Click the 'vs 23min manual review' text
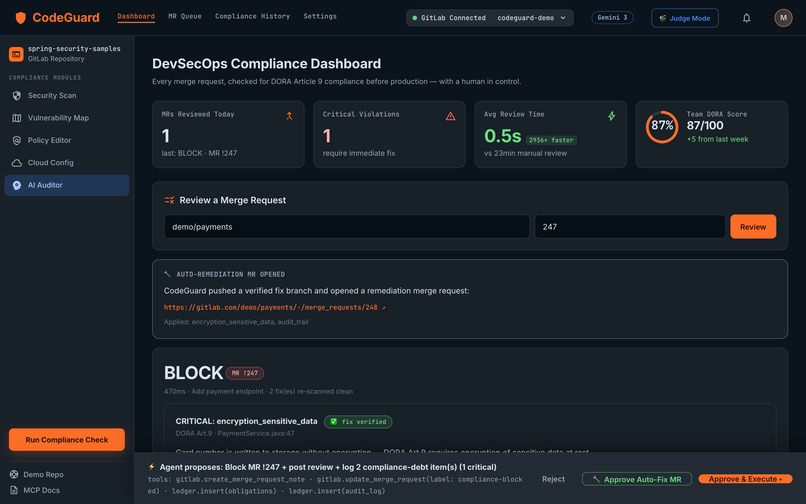806x504 pixels. [525, 153]
